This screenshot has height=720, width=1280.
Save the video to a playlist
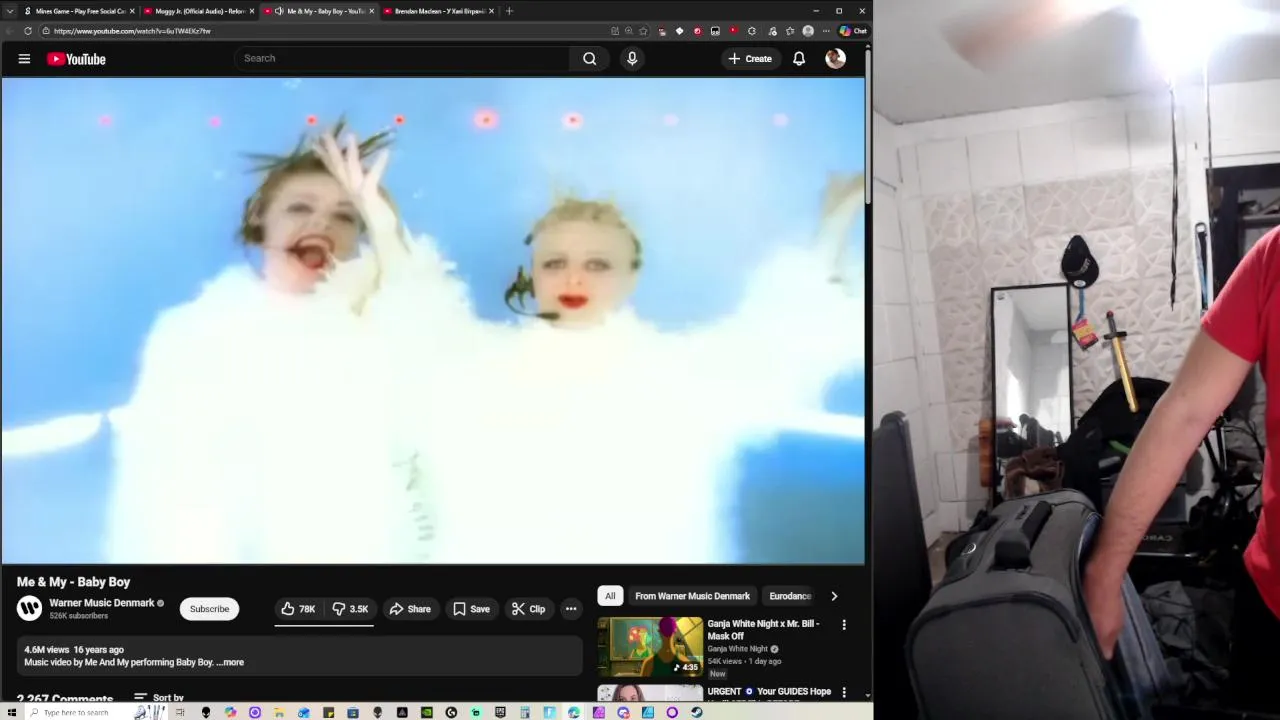point(471,609)
